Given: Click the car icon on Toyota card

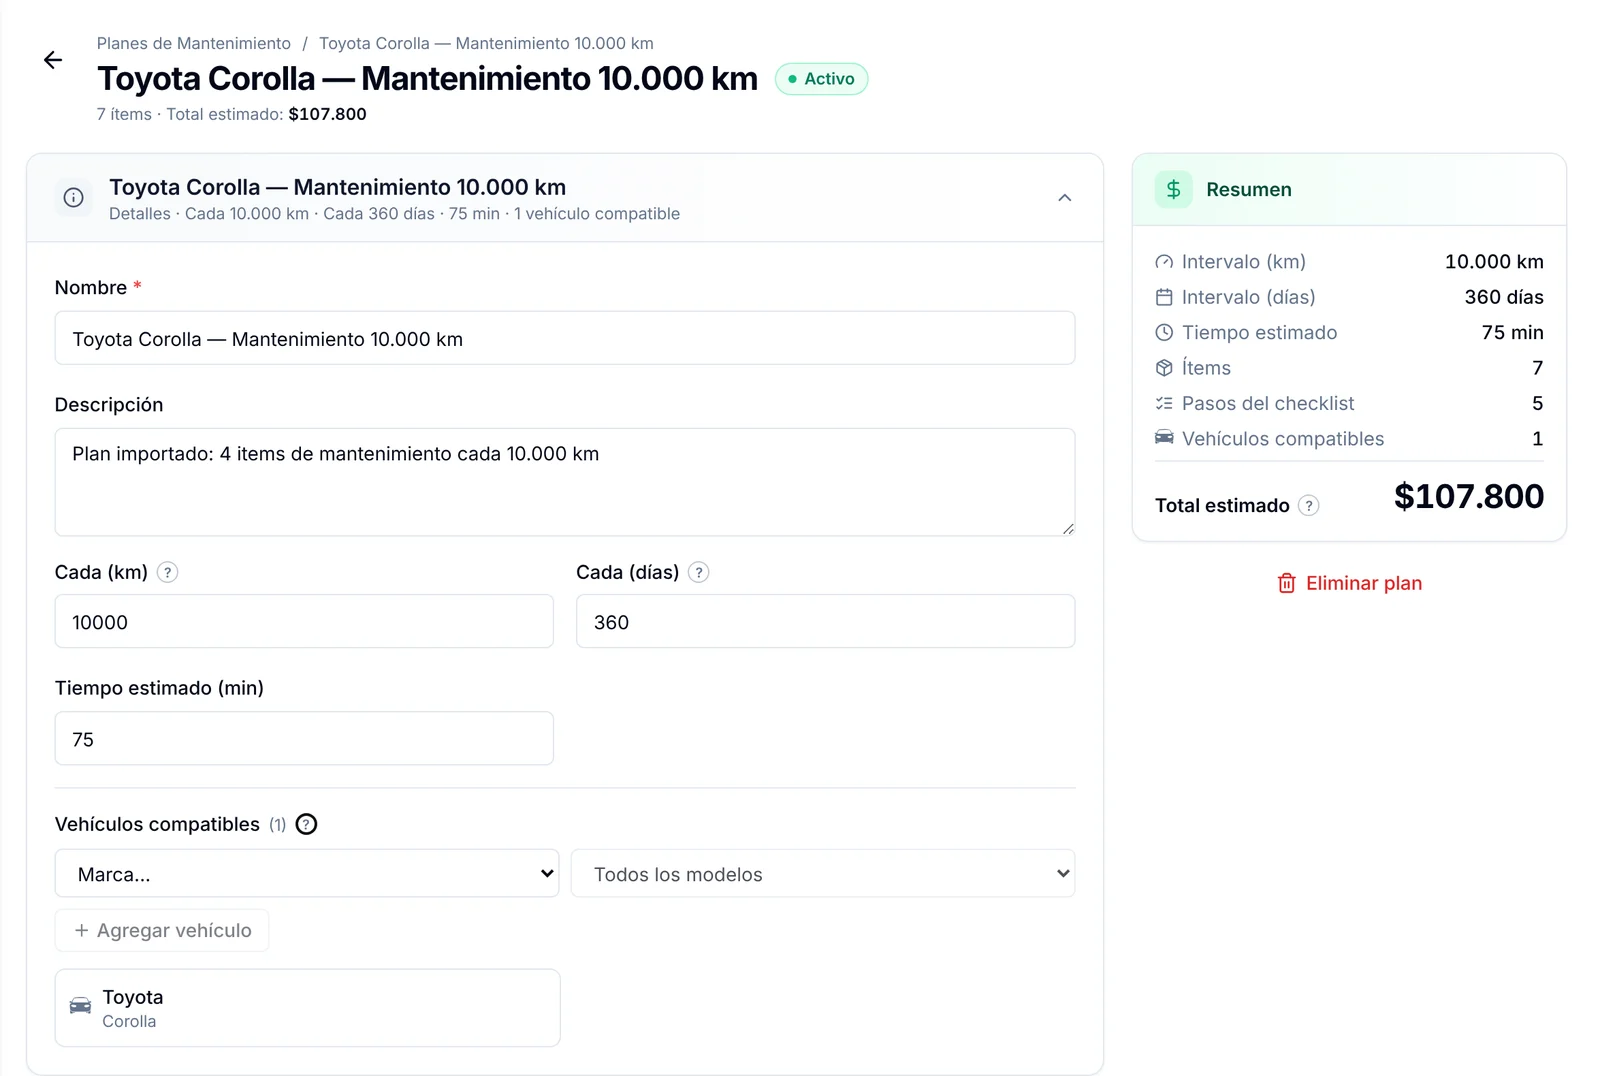Looking at the screenshot, I should point(80,1006).
